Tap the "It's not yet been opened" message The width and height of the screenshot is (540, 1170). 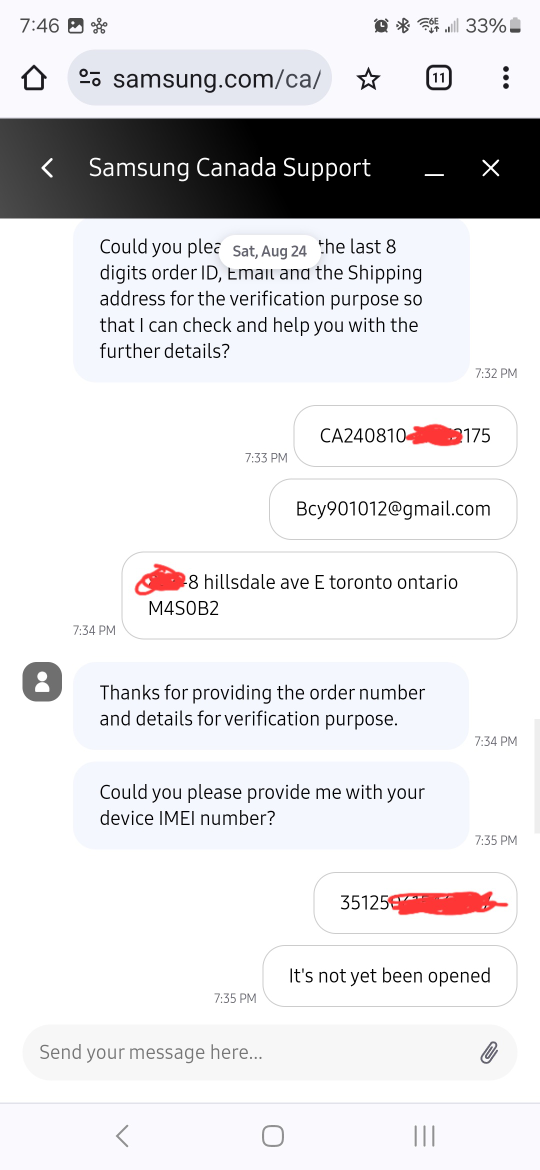click(x=390, y=976)
